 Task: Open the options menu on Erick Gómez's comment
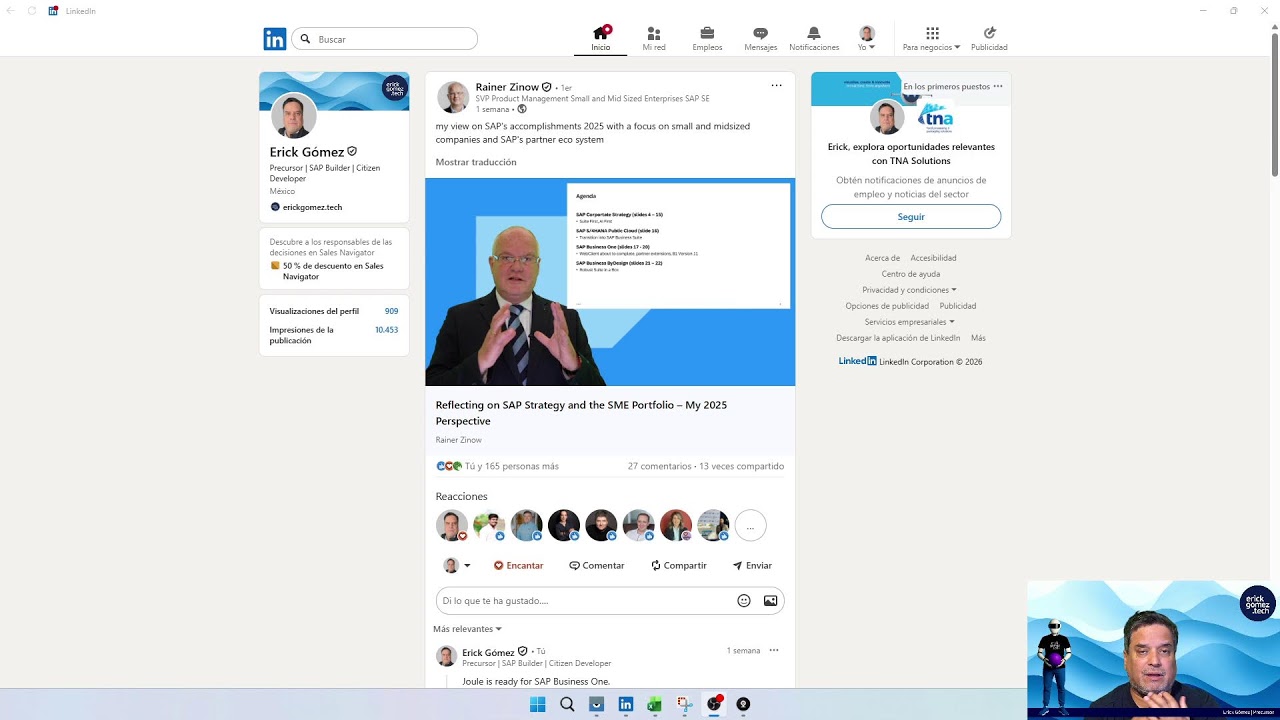point(773,651)
